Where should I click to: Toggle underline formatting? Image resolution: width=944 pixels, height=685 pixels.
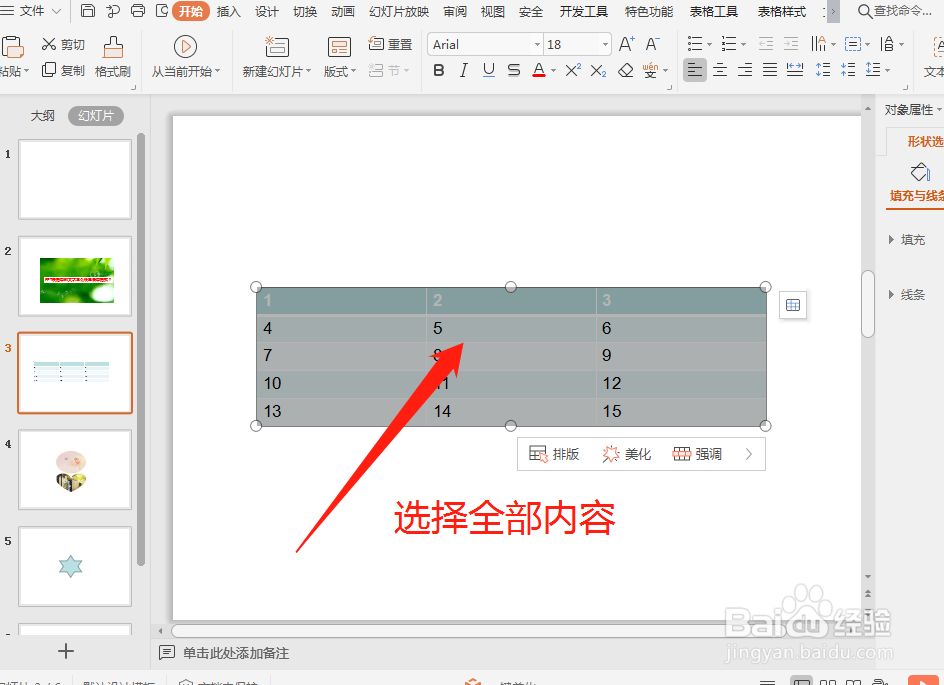point(490,70)
